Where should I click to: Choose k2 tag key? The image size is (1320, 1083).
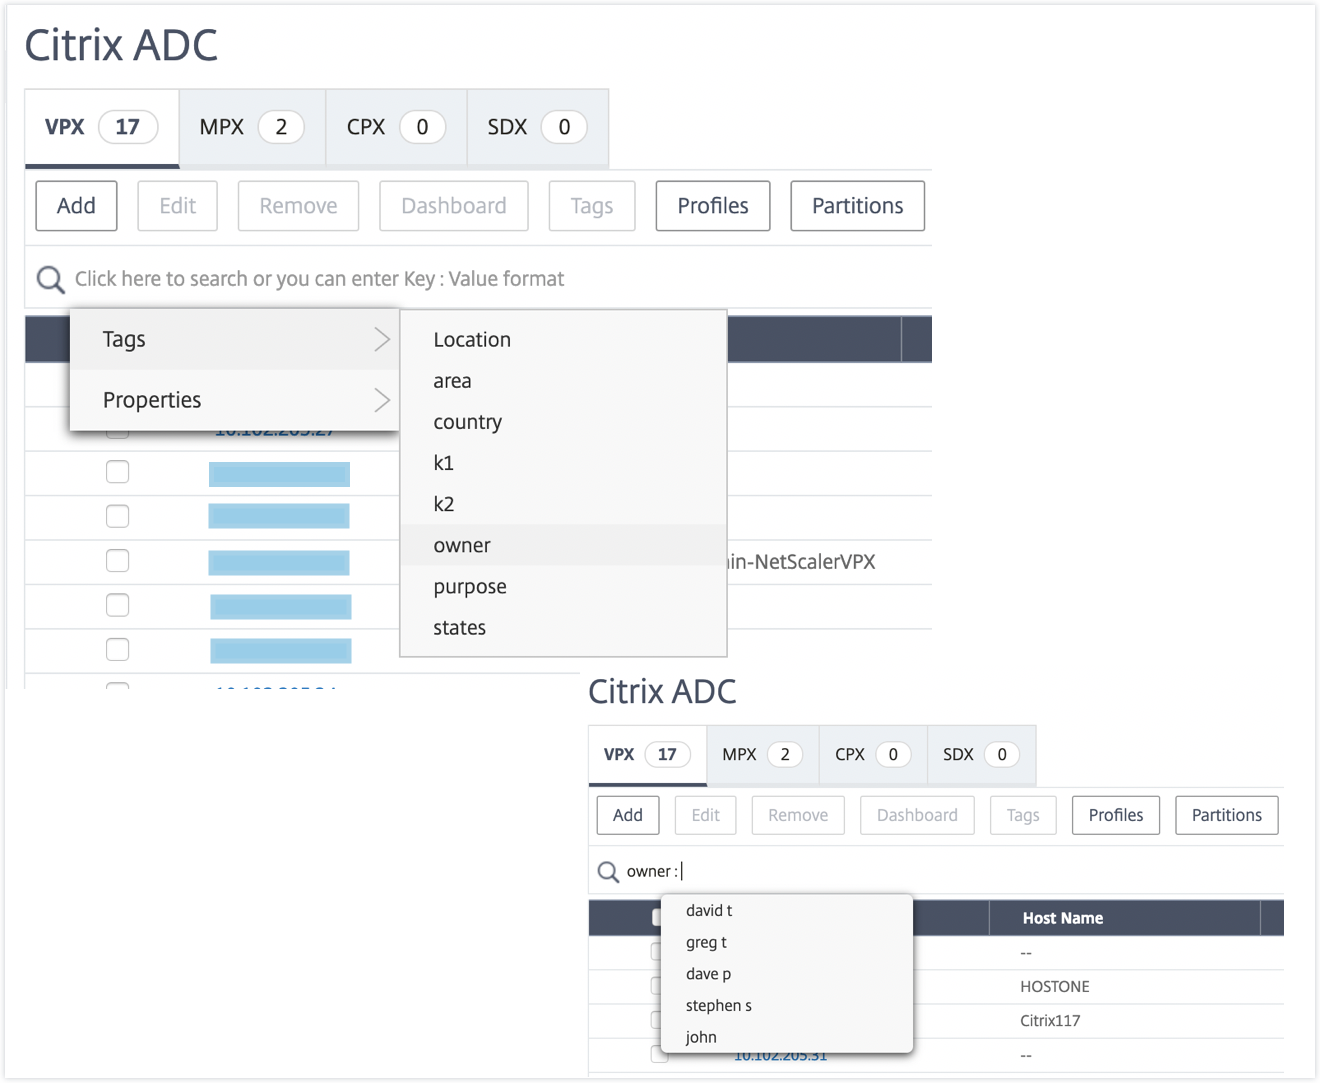tap(563, 504)
